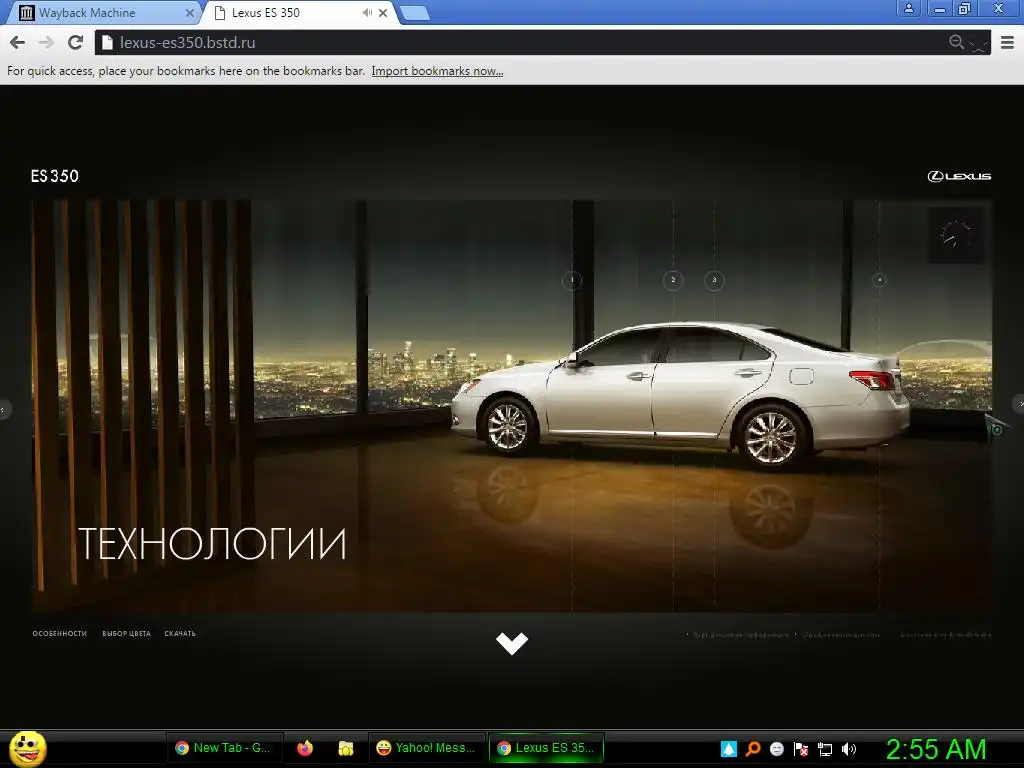Select hotspot marker number 1

(x=572, y=280)
